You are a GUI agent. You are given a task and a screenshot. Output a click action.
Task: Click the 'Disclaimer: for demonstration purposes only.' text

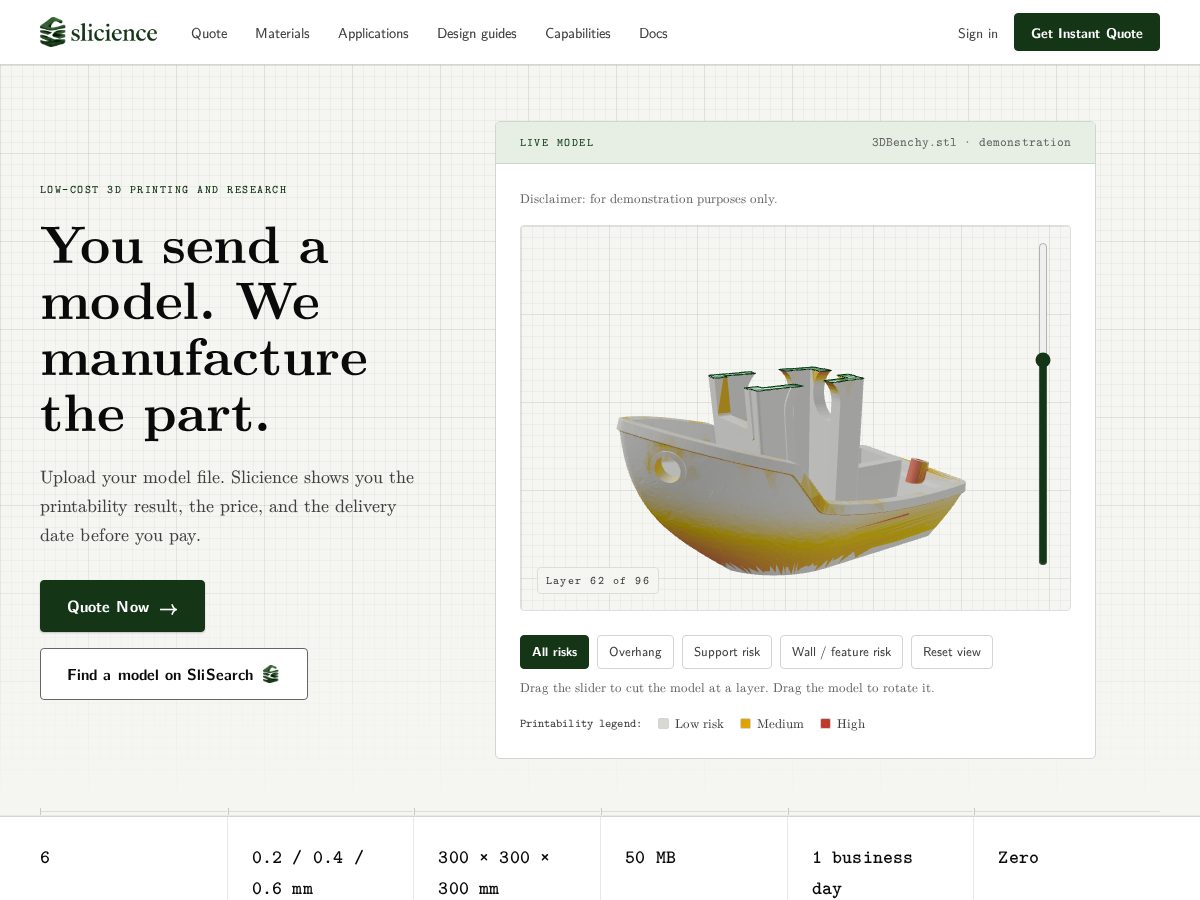tap(648, 199)
